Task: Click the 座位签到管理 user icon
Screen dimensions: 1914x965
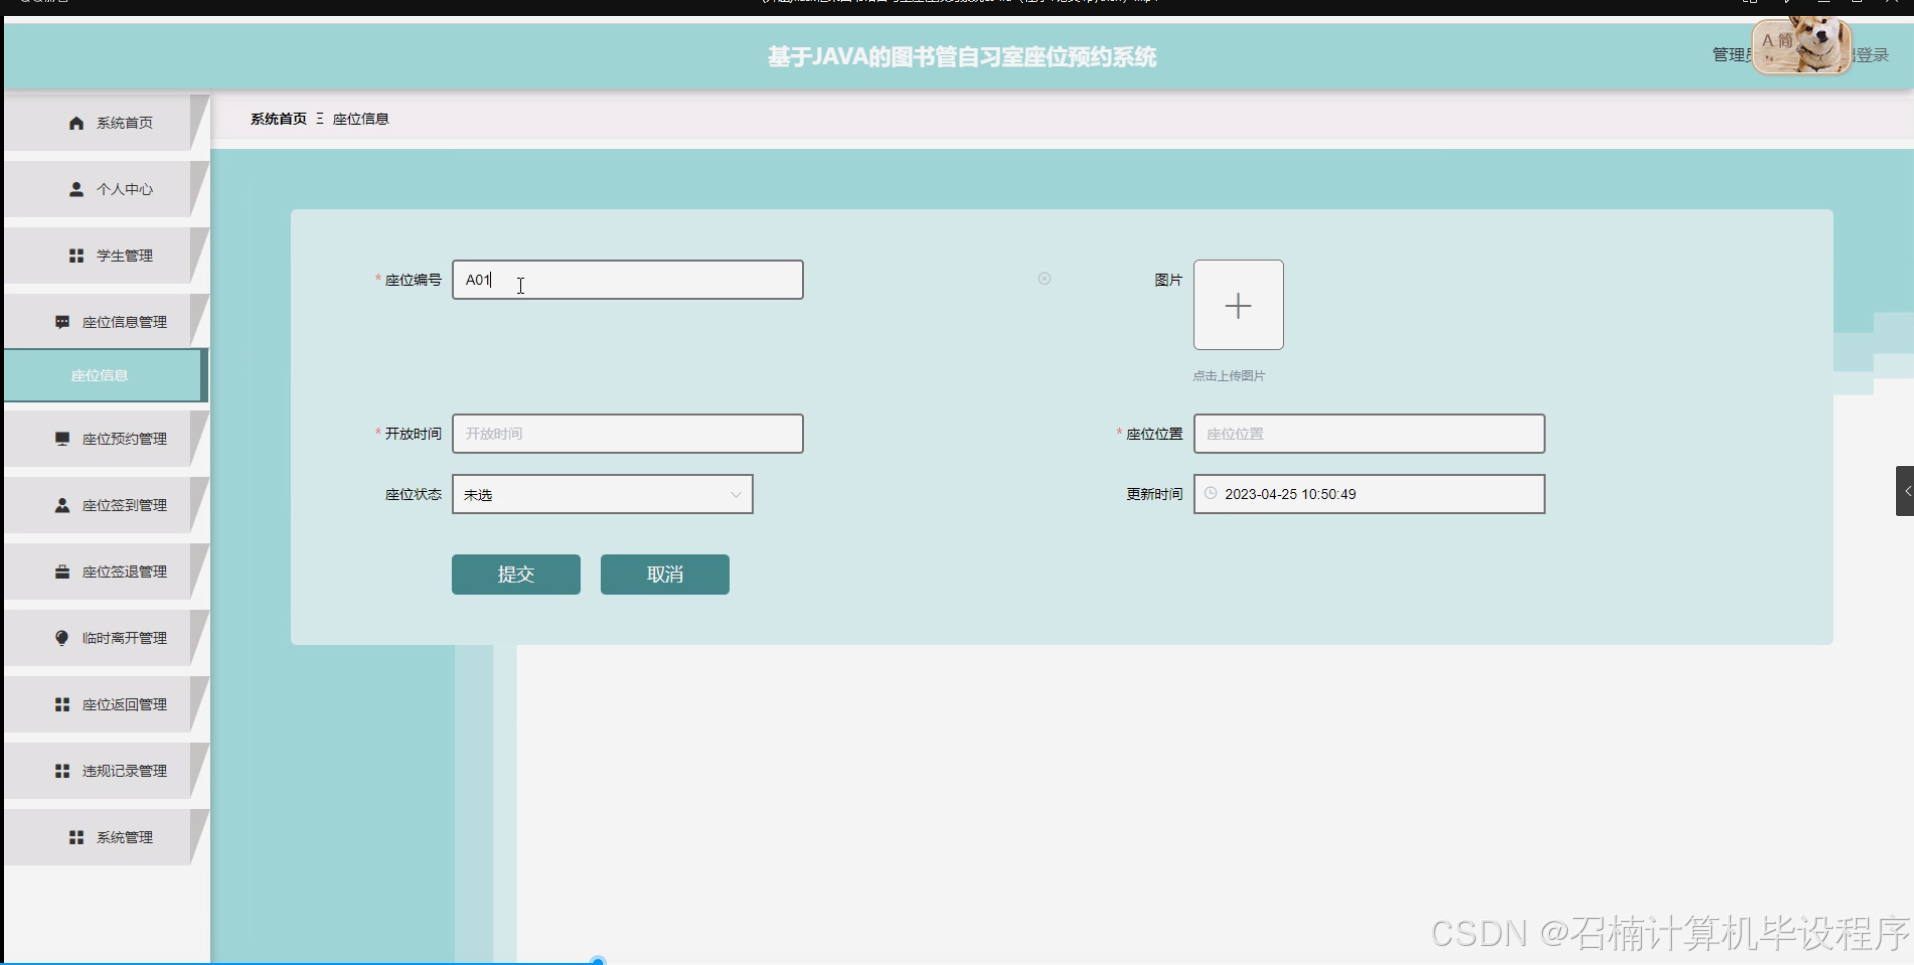Action: [60, 505]
